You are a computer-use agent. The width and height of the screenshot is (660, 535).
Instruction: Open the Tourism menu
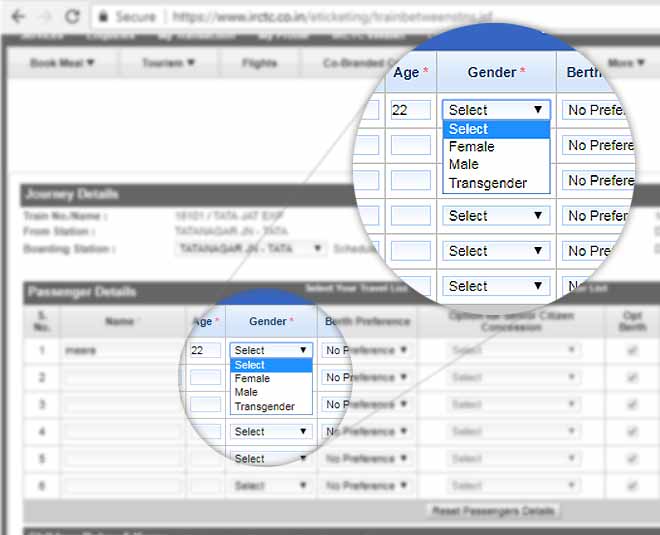pyautogui.click(x=168, y=63)
